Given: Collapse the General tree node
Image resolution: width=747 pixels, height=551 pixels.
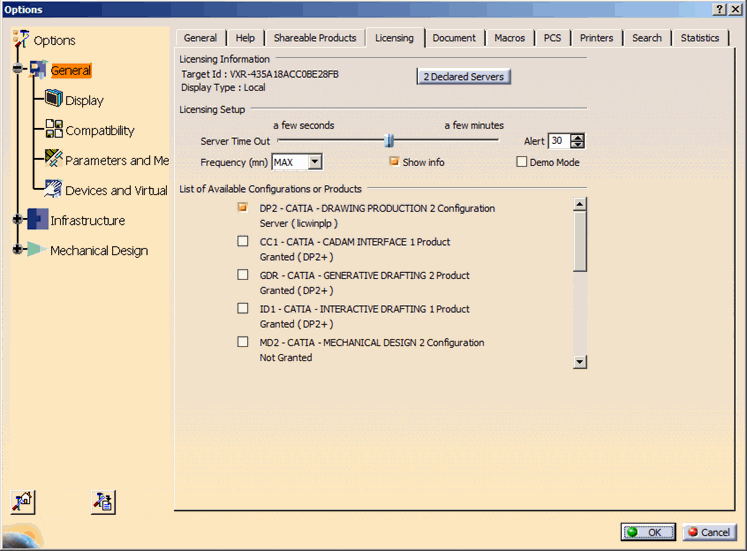Looking at the screenshot, I should point(17,70).
